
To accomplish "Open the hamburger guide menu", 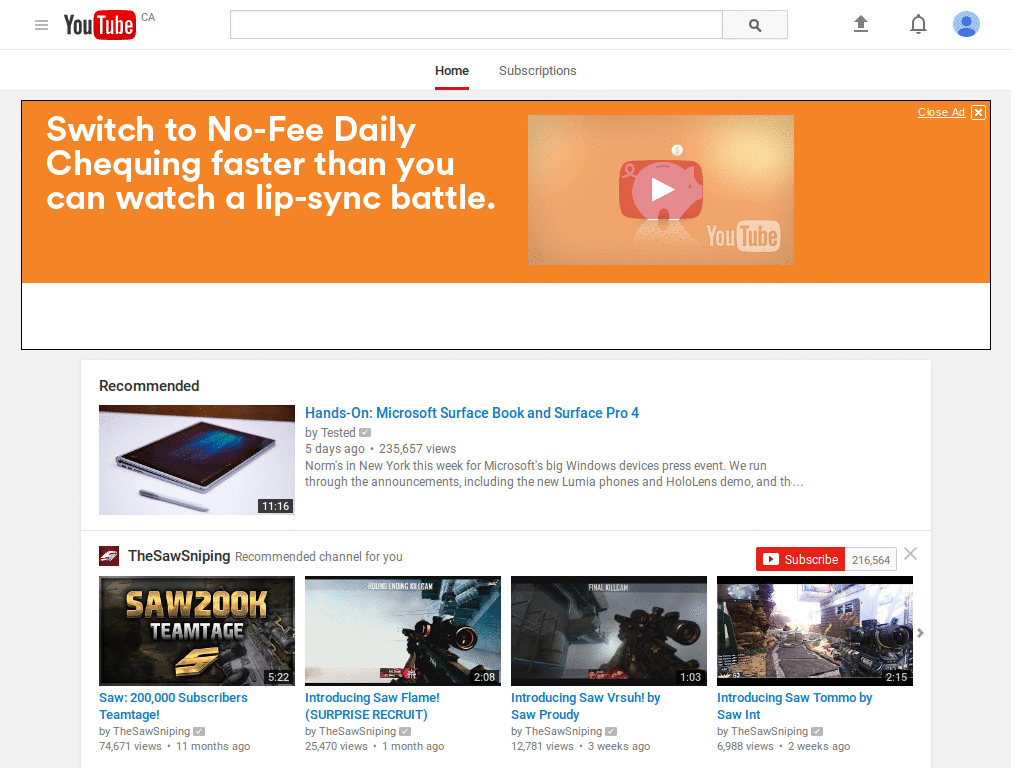I will pos(41,25).
